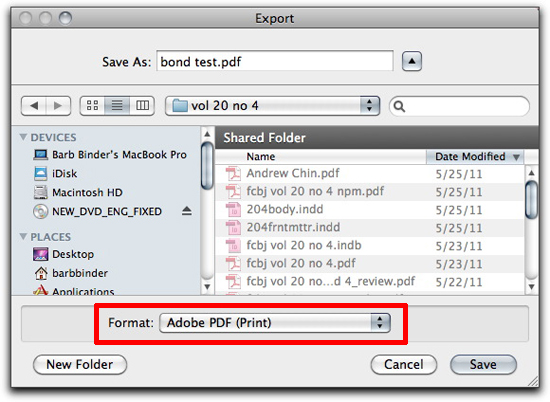This screenshot has width=550, height=402.
Task: Eject the NEW_DVD_ENG_FIXED disc
Action: pos(187,211)
